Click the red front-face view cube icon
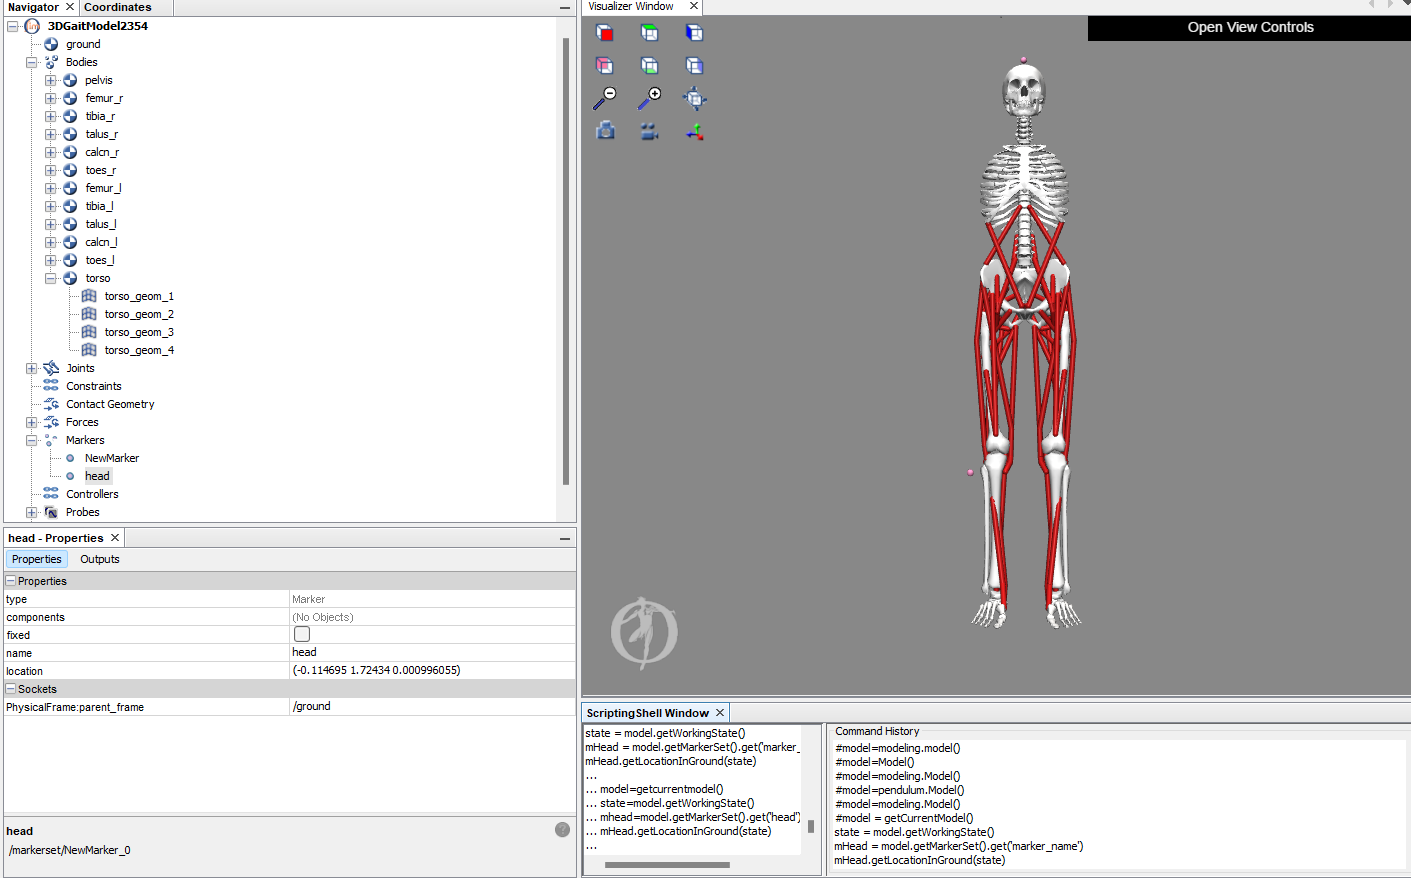This screenshot has height=878, width=1411. 605,32
